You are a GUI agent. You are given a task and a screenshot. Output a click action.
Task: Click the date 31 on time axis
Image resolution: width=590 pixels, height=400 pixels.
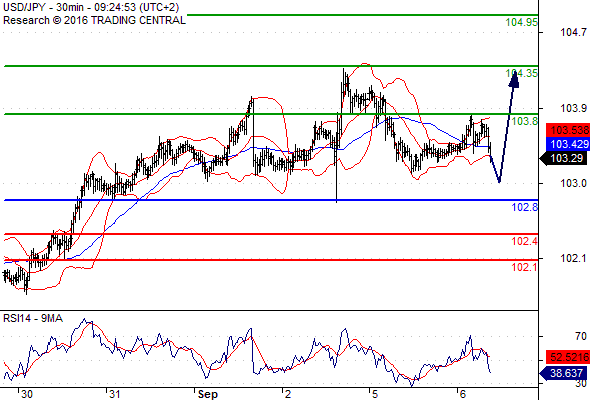(114, 394)
